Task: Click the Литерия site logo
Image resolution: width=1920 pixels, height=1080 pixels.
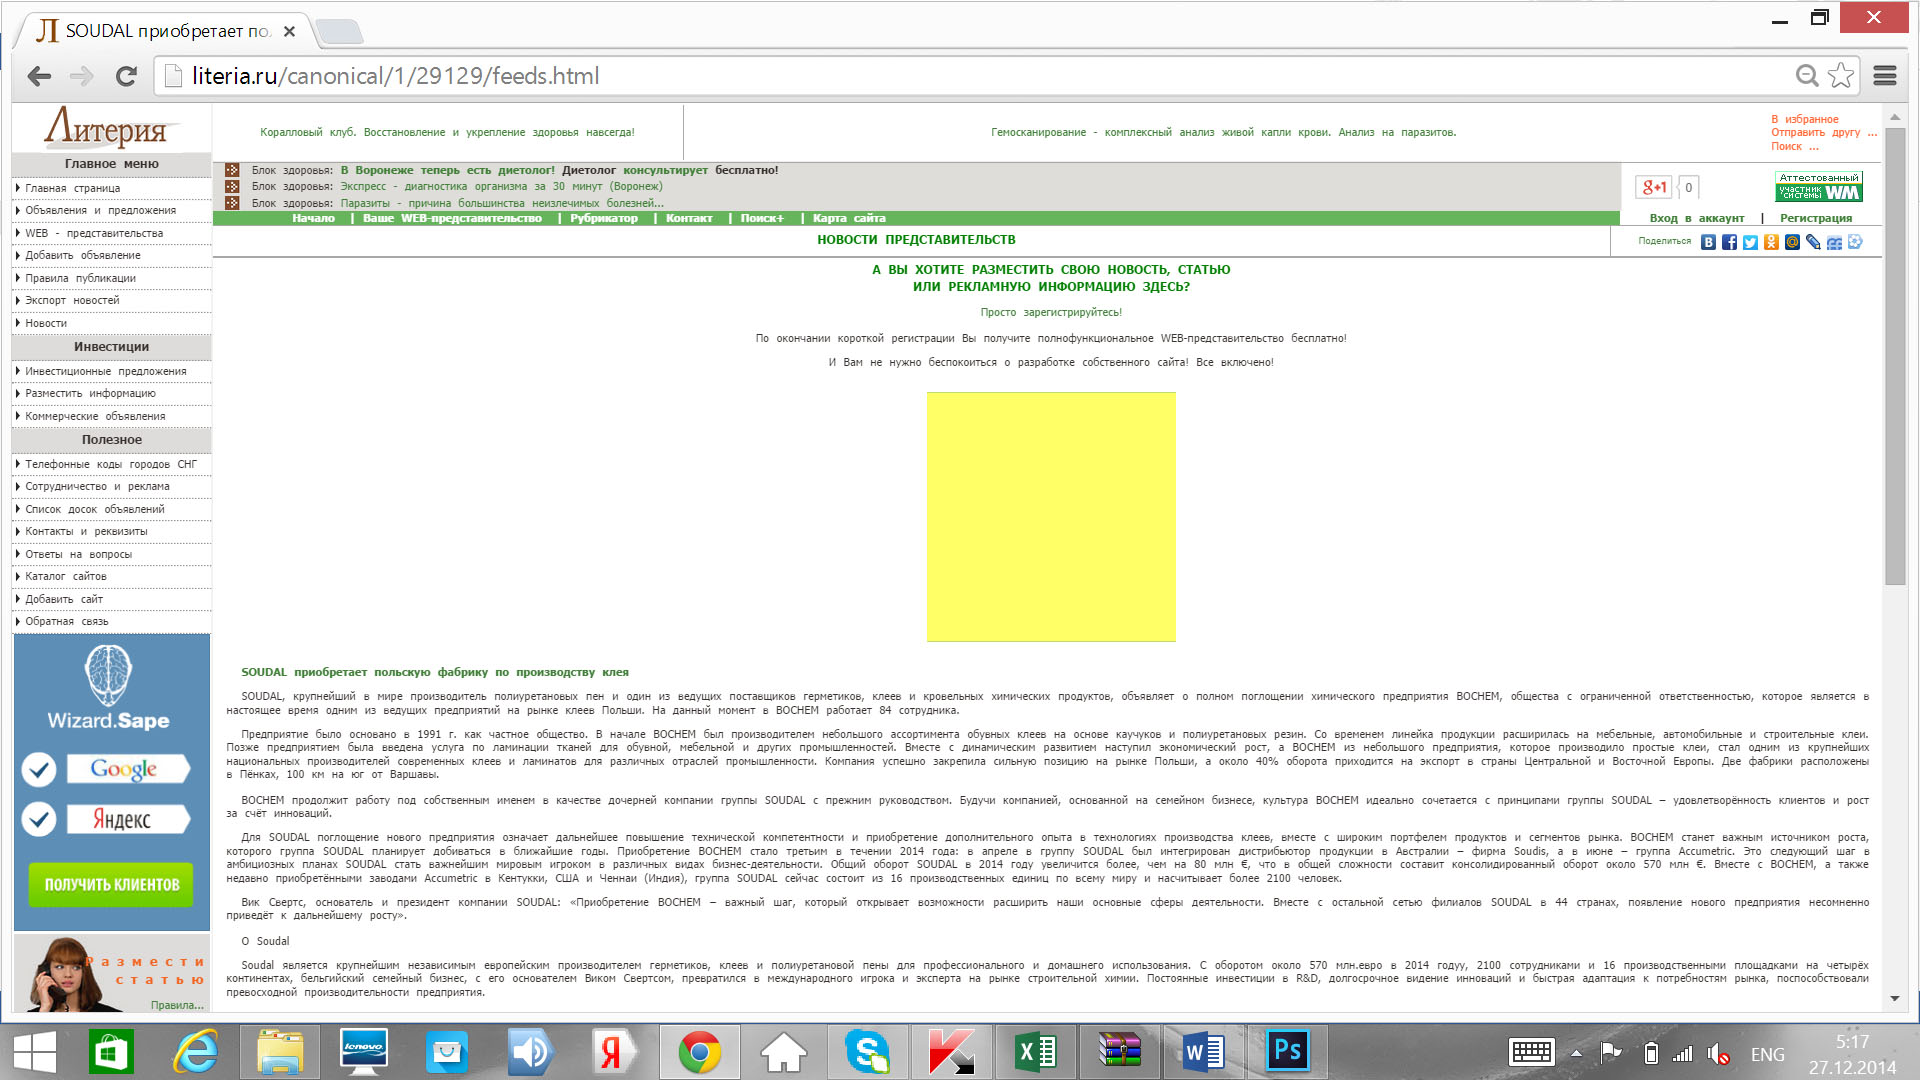Action: pos(111,128)
